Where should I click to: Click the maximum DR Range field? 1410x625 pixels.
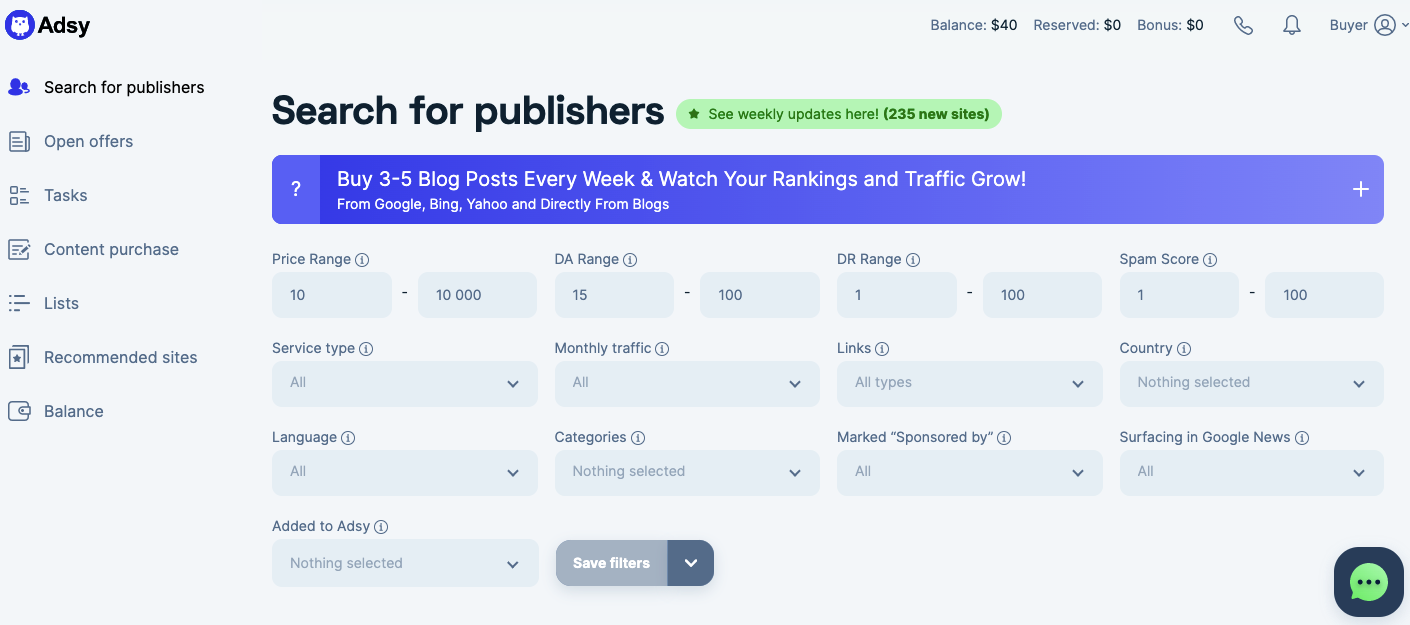pos(1042,295)
